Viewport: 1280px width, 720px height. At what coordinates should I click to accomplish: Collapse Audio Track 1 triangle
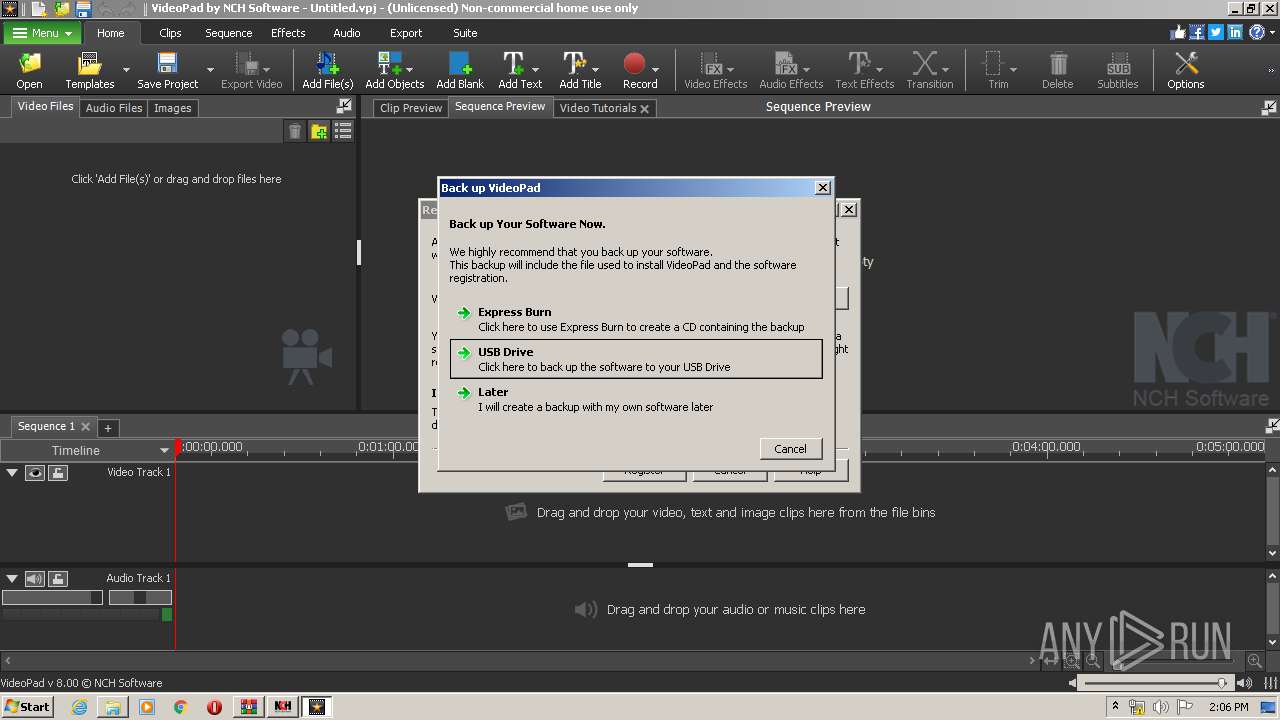click(x=12, y=578)
